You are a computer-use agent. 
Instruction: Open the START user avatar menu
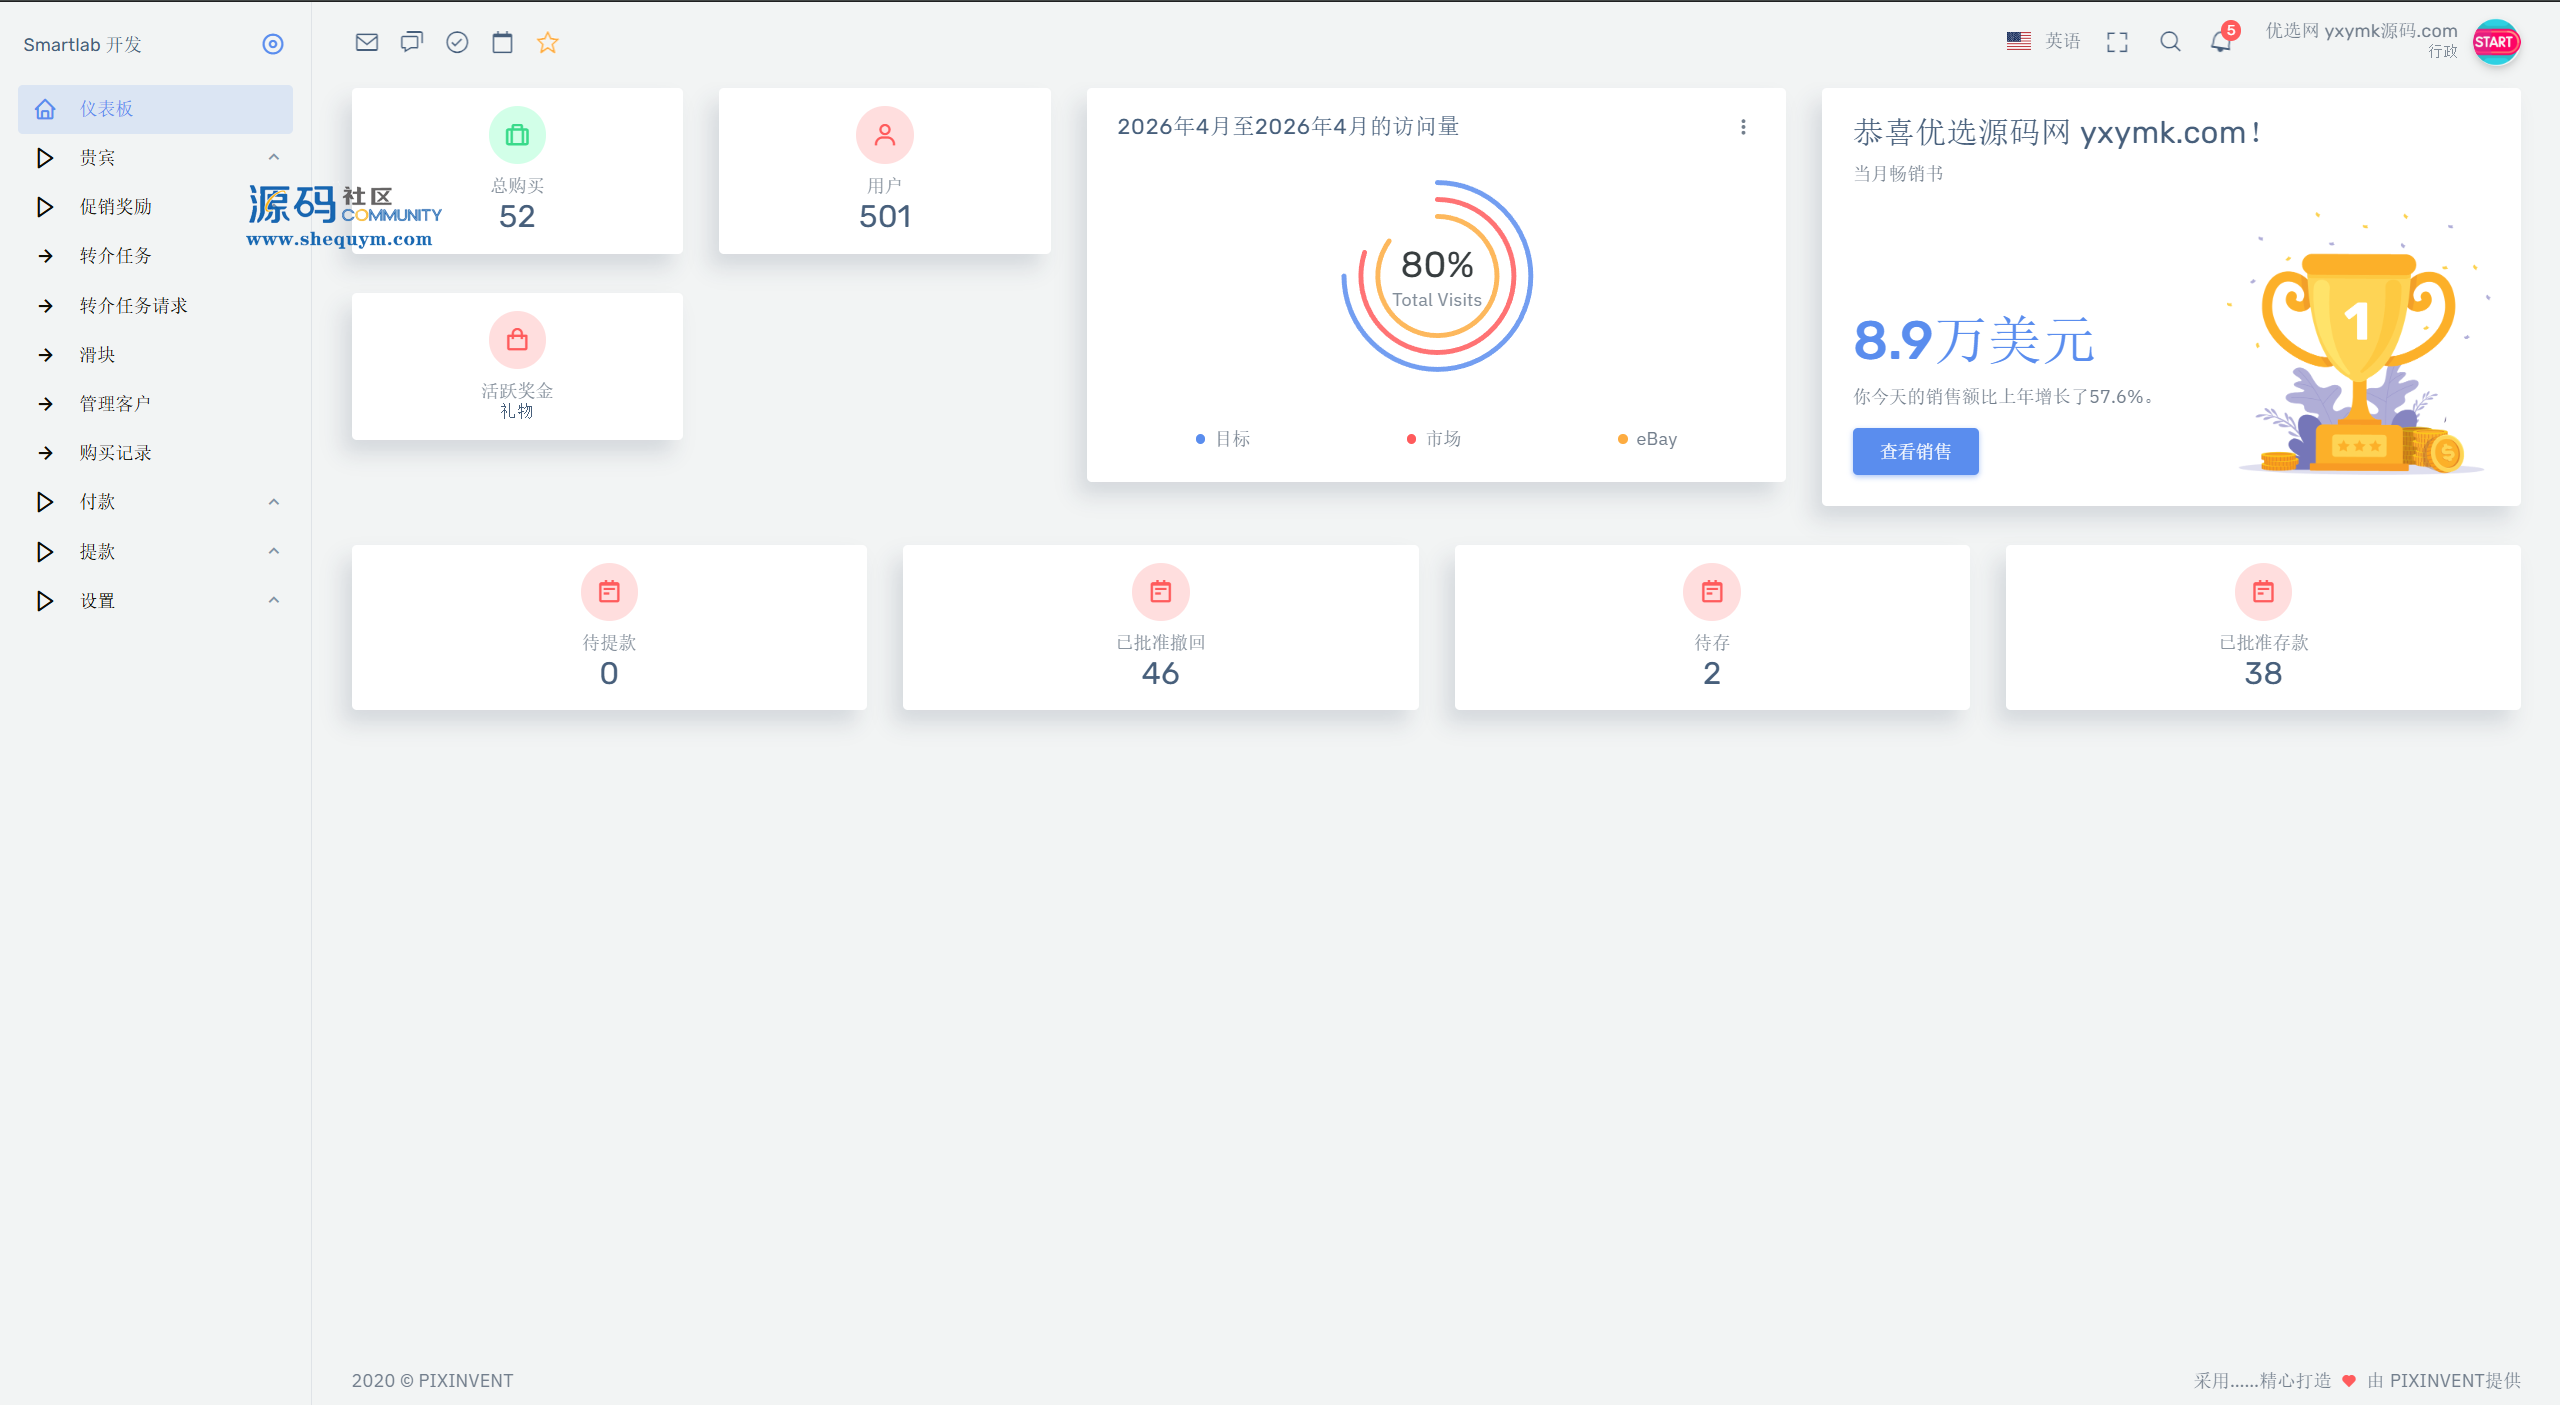coord(2496,42)
